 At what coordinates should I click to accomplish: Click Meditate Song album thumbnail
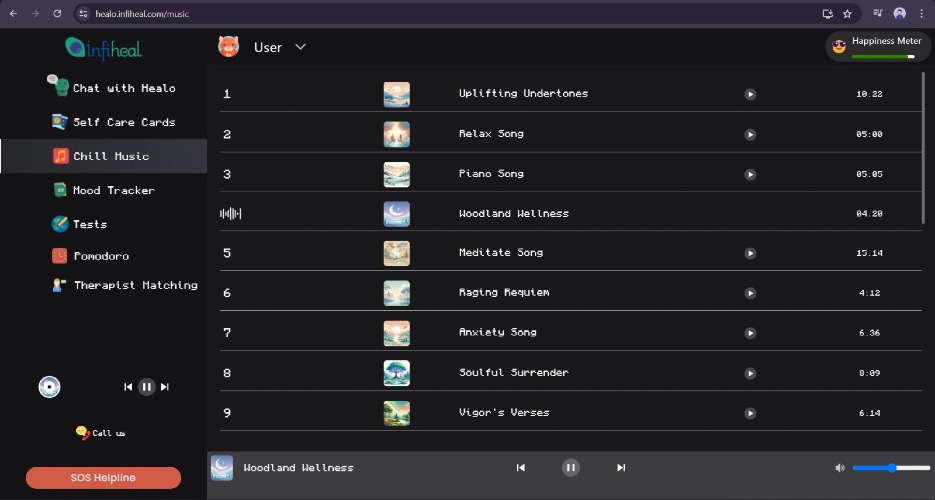(397, 253)
